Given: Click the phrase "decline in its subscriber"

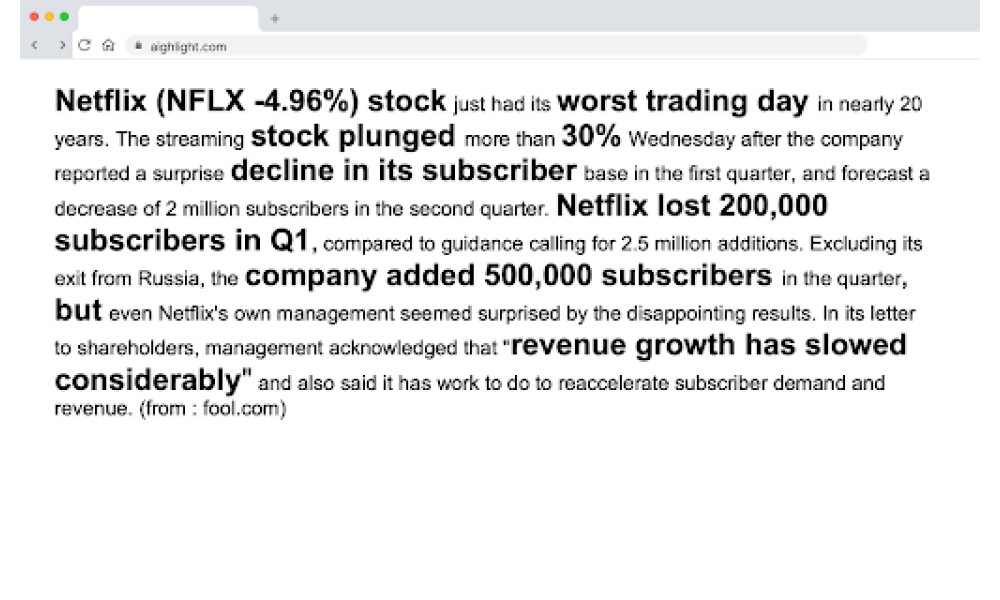Looking at the screenshot, I should click(403, 170).
